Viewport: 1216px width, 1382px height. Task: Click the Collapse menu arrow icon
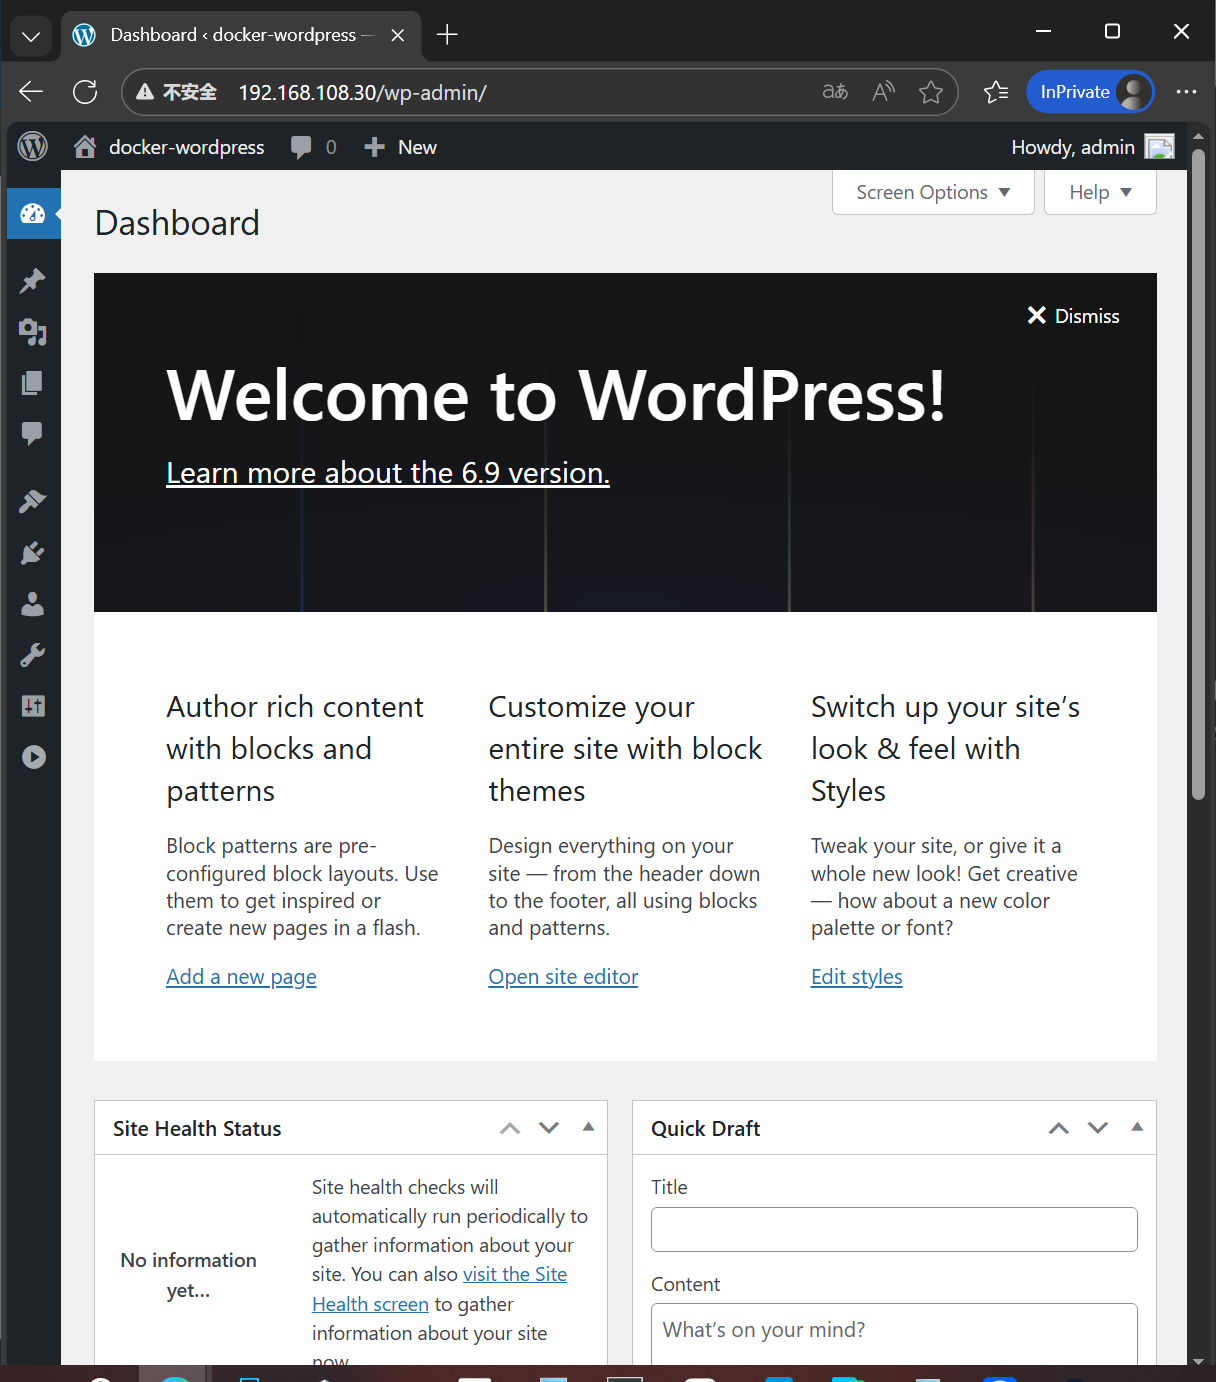click(34, 757)
